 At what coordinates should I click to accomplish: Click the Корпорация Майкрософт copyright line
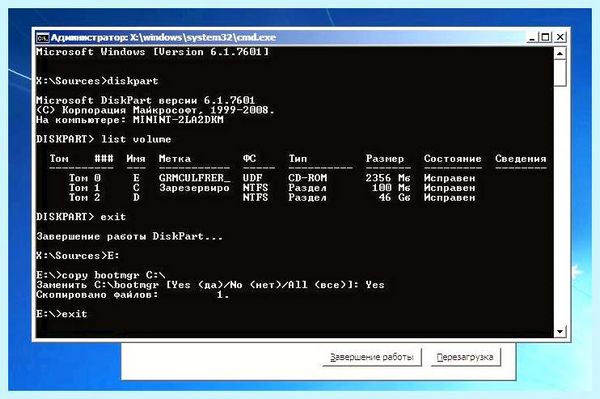click(x=155, y=110)
